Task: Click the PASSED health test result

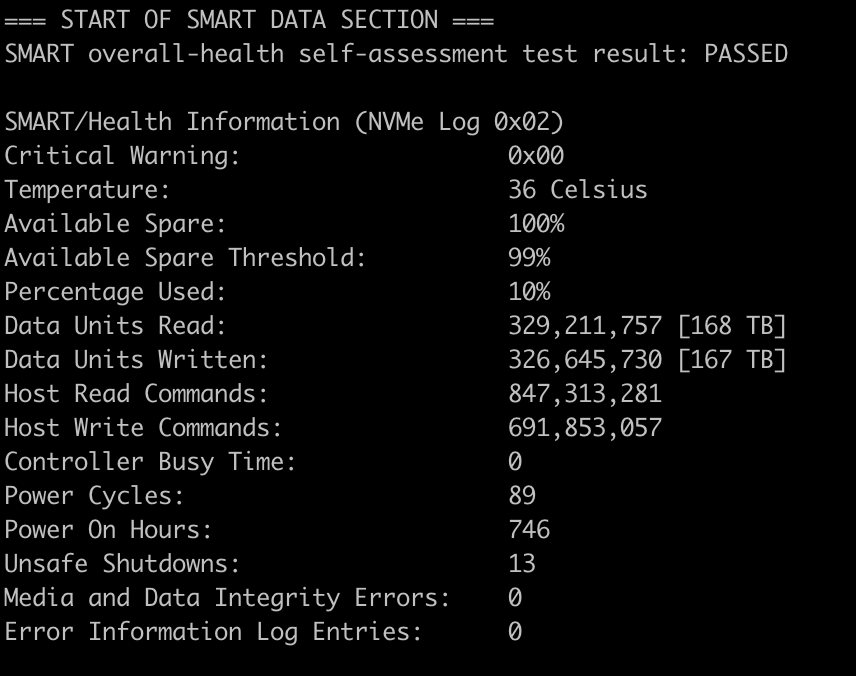Action: 746,54
